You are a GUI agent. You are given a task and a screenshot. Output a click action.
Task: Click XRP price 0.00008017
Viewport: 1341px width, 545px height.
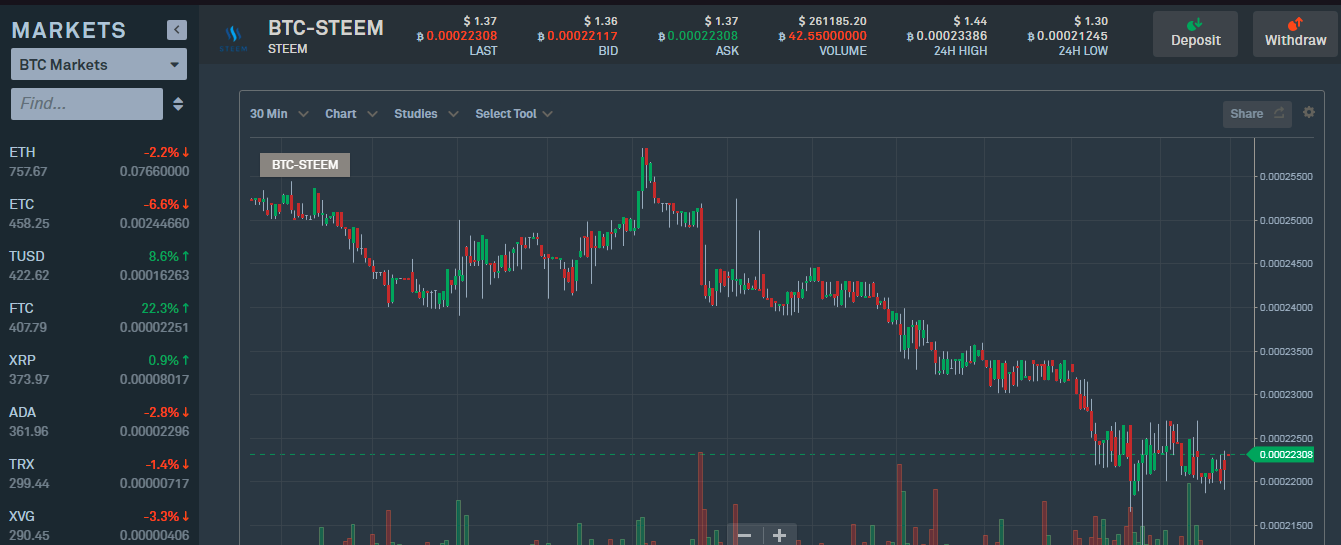click(154, 379)
